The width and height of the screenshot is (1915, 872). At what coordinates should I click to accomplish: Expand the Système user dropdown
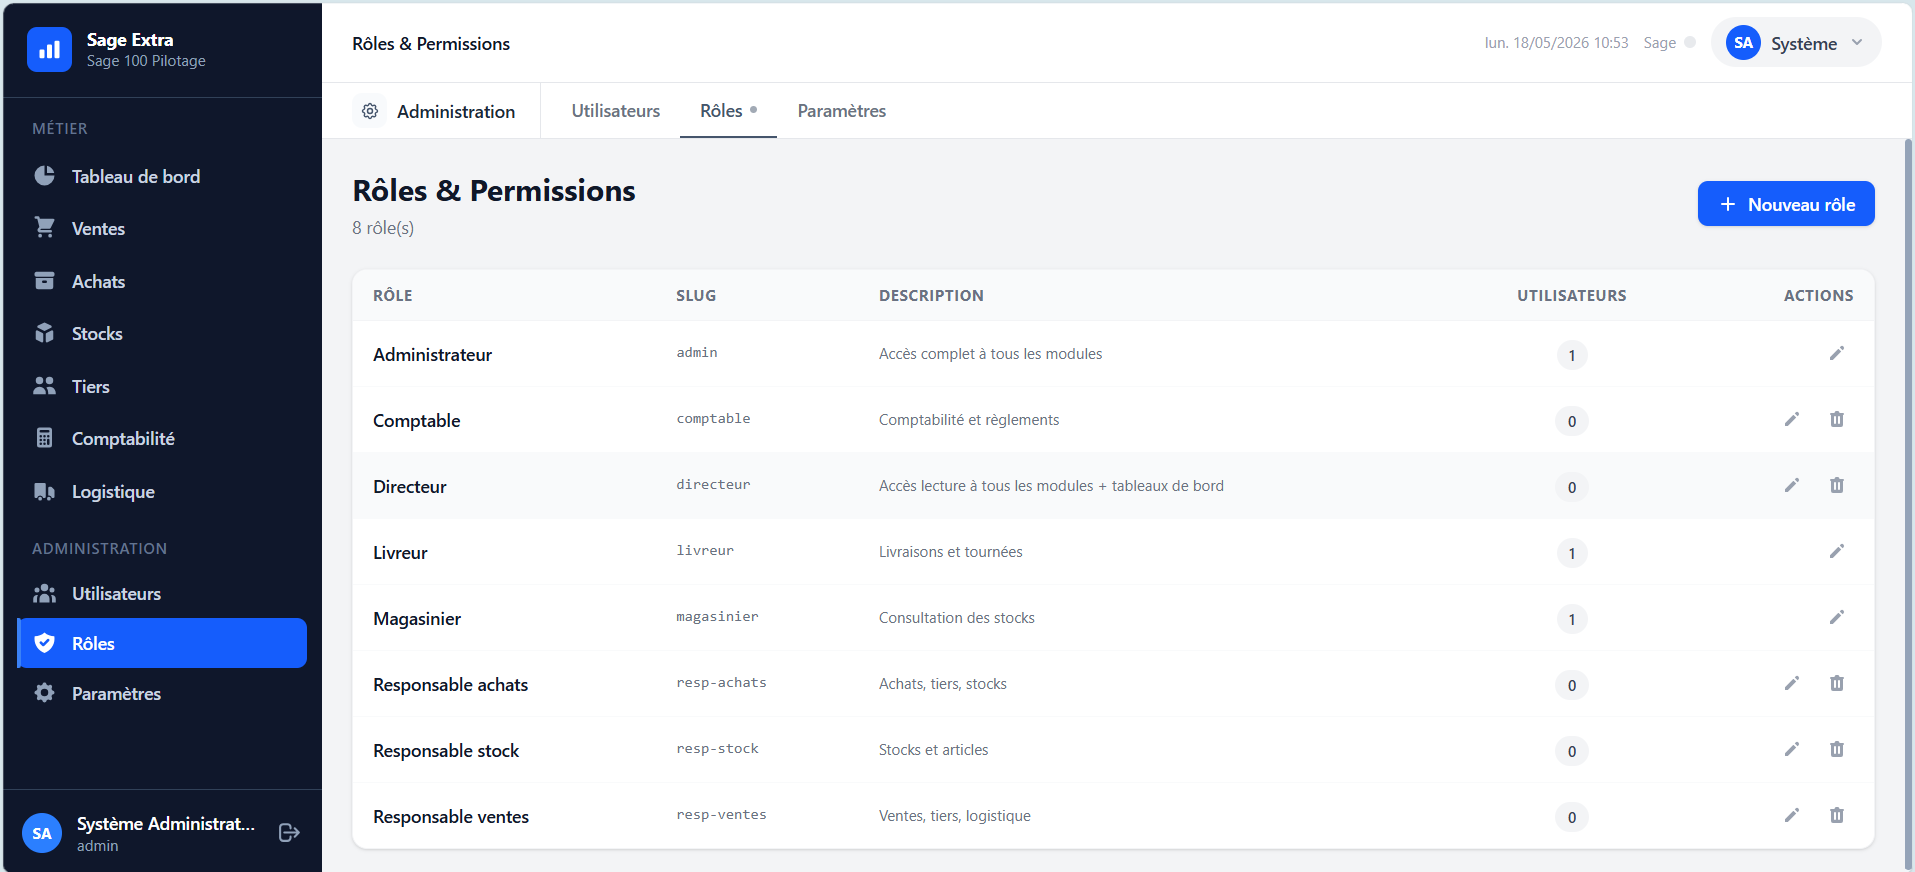click(1796, 43)
